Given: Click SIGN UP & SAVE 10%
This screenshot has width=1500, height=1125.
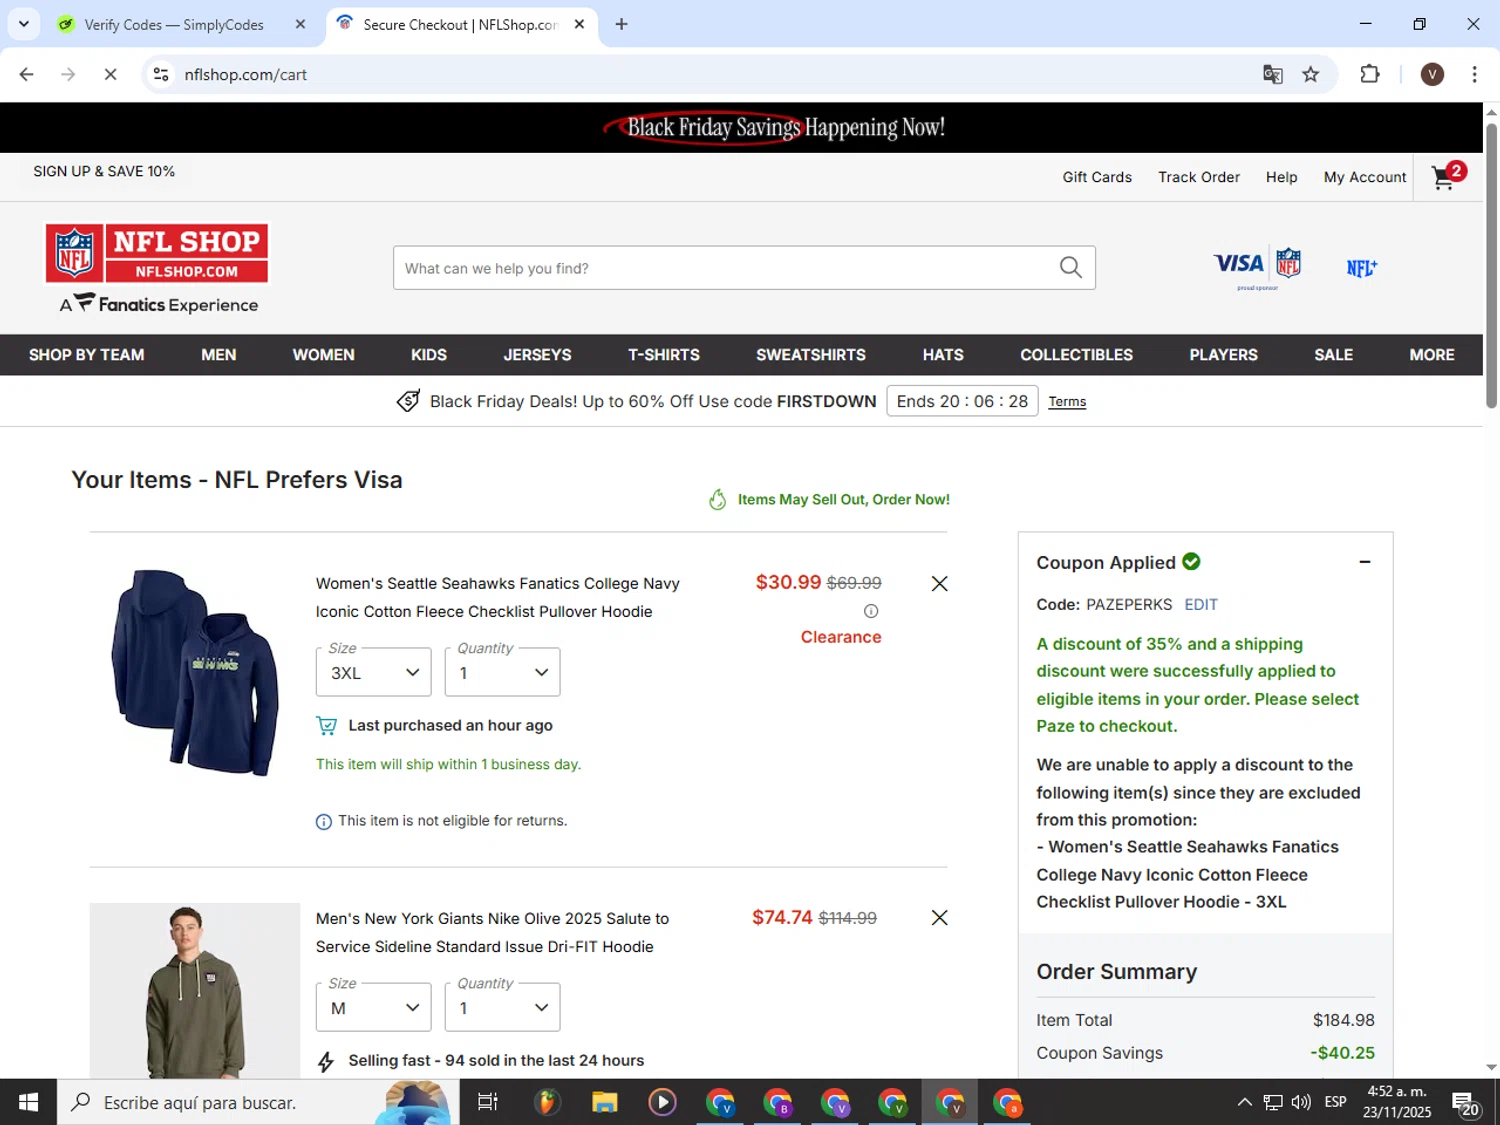Looking at the screenshot, I should tap(104, 171).
